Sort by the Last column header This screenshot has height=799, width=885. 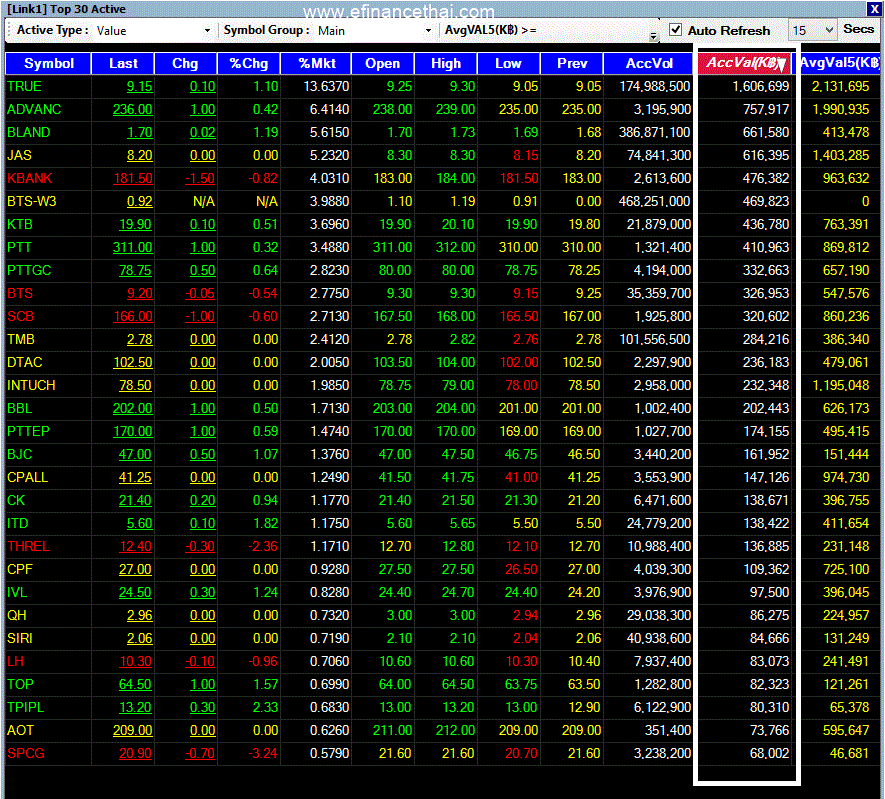(x=122, y=63)
